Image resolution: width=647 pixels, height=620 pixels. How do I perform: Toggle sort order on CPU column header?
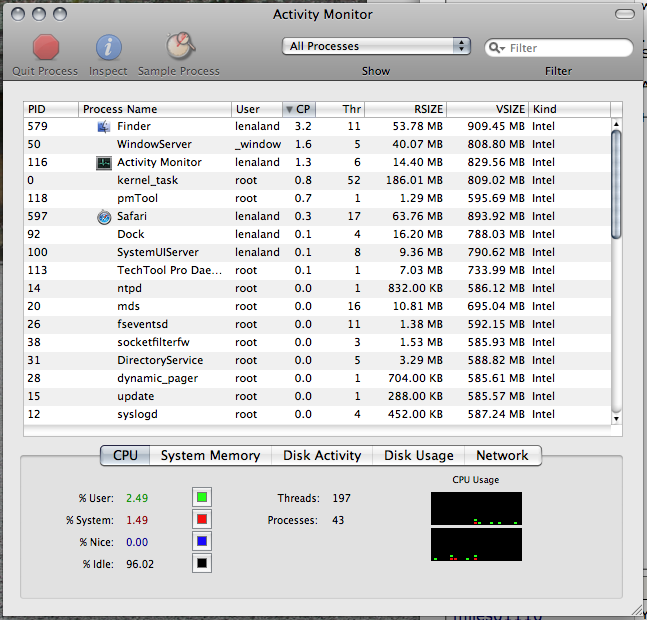click(299, 109)
